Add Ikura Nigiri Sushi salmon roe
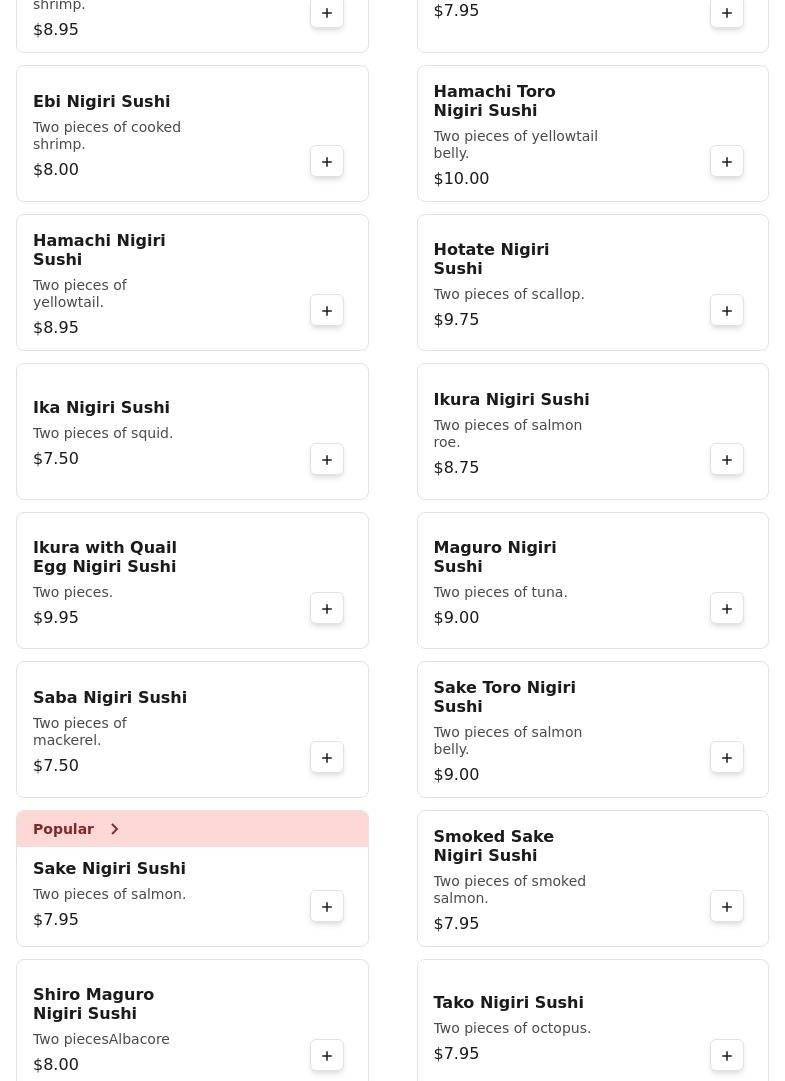 click(727, 460)
